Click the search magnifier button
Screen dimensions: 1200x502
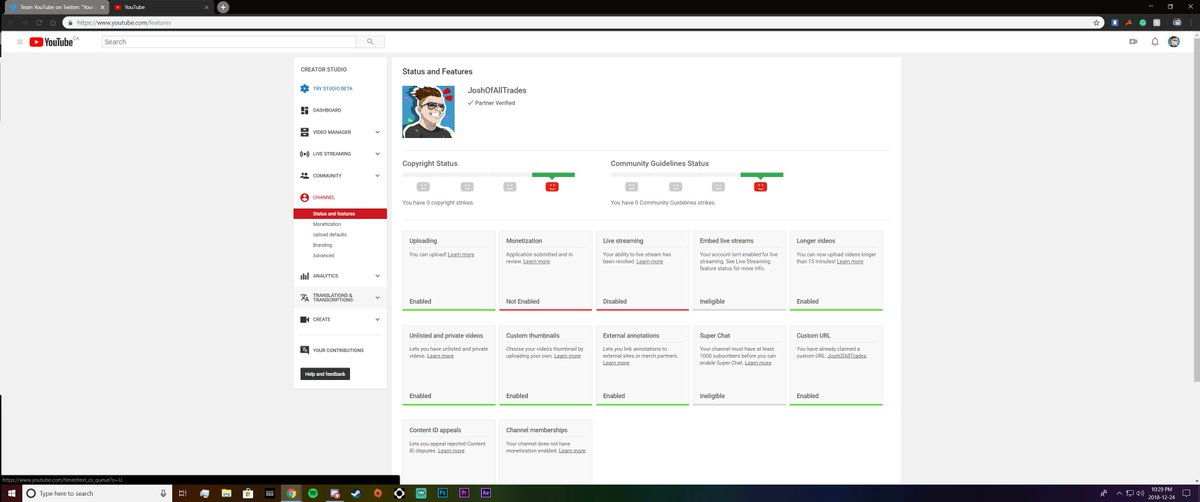coord(370,42)
